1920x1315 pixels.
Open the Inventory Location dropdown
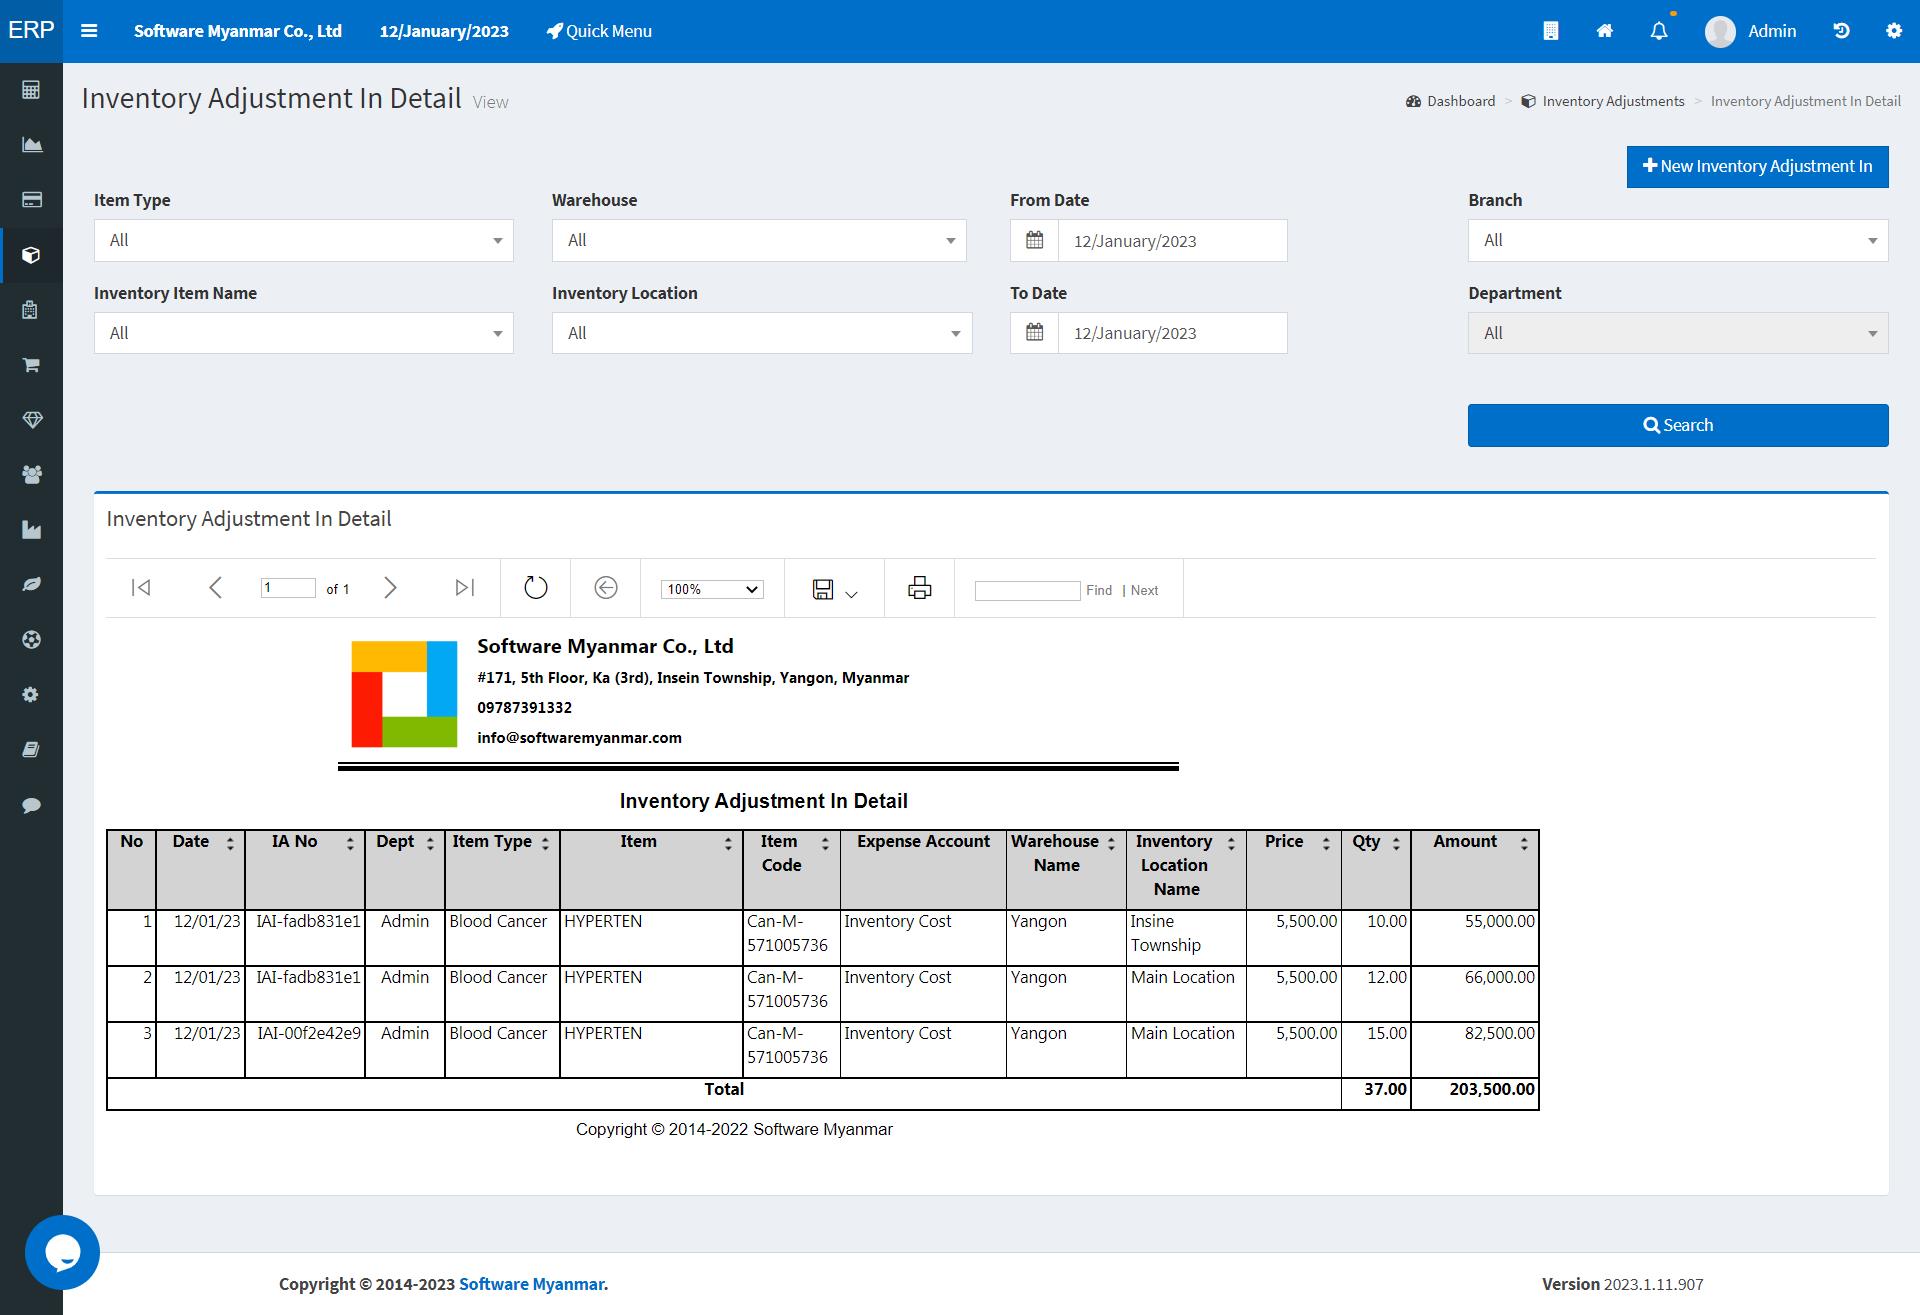tap(762, 333)
